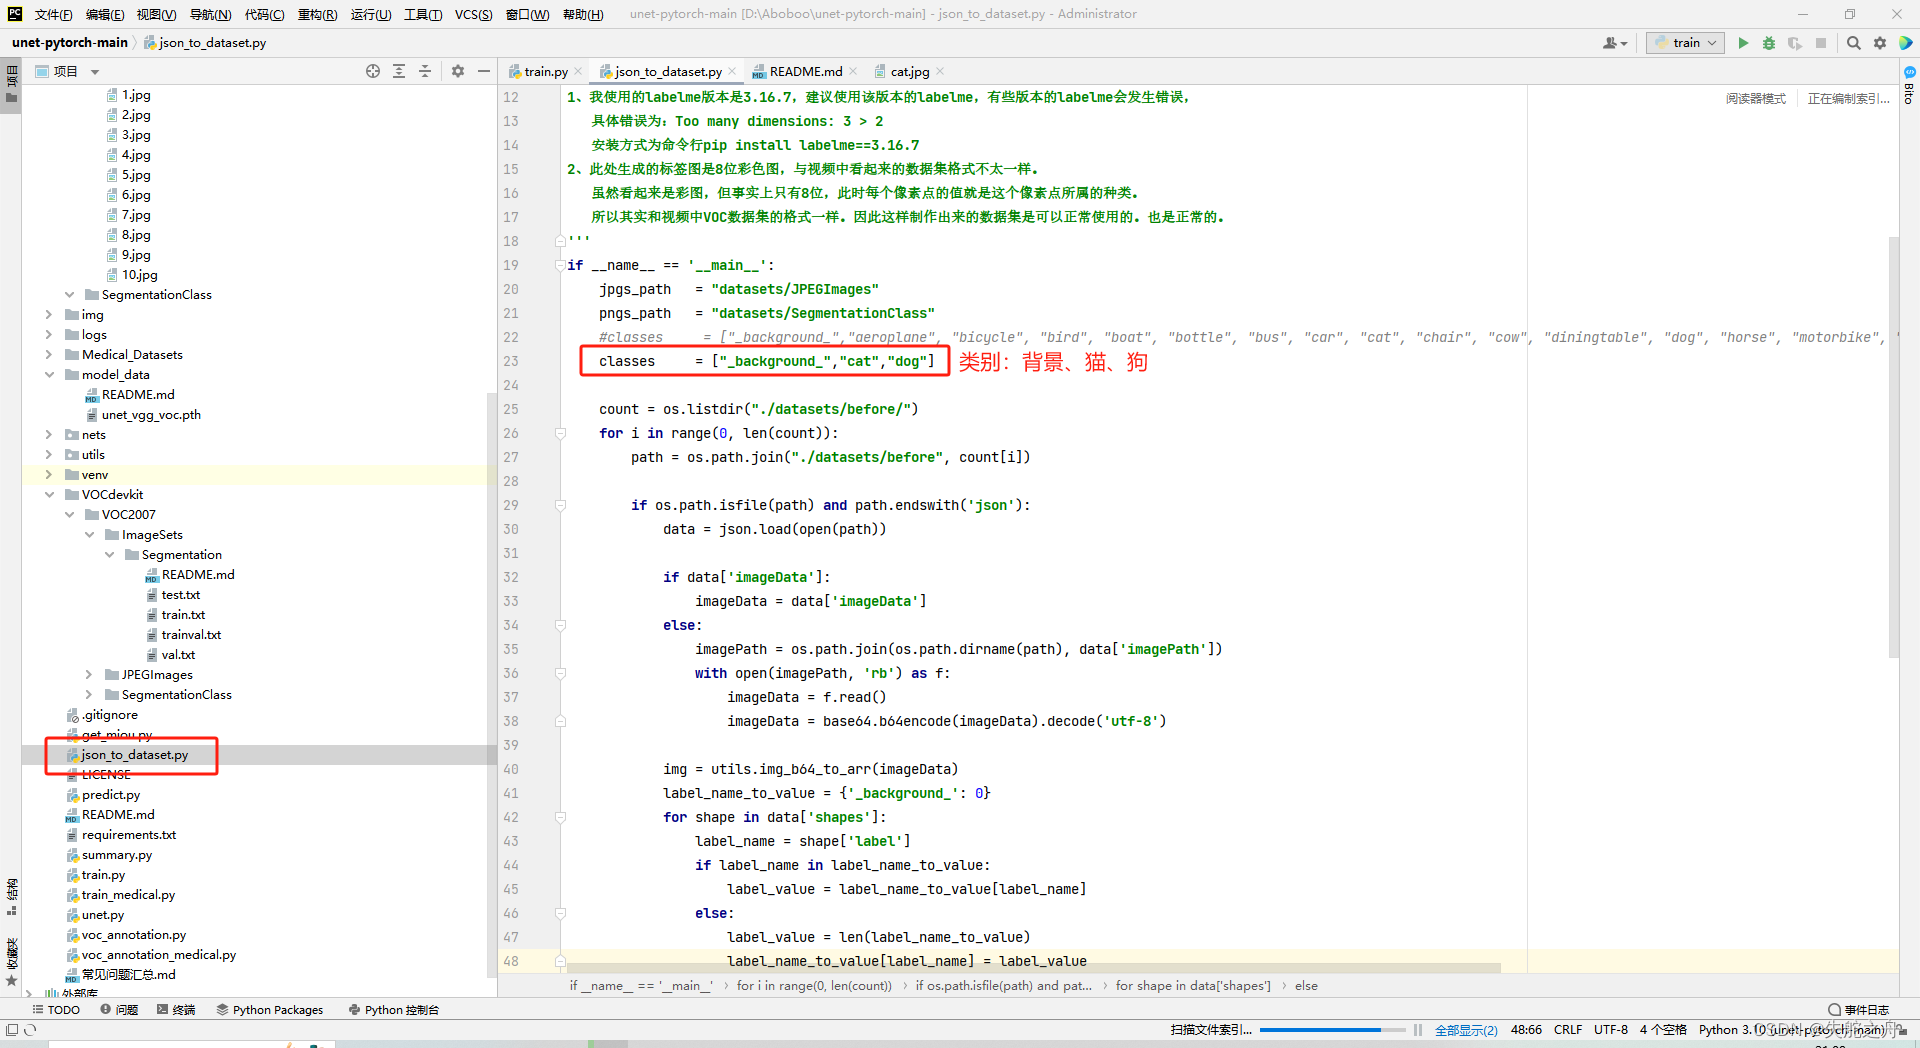This screenshot has height=1048, width=1920.
Task: Open the Project side strip button
Action: point(12,85)
